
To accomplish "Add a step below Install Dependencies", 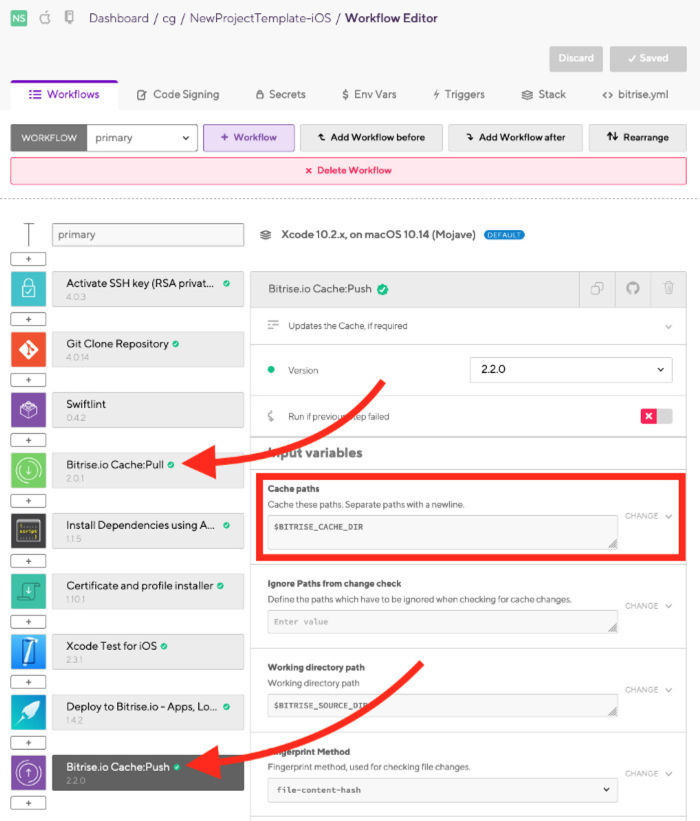I will (28, 561).
